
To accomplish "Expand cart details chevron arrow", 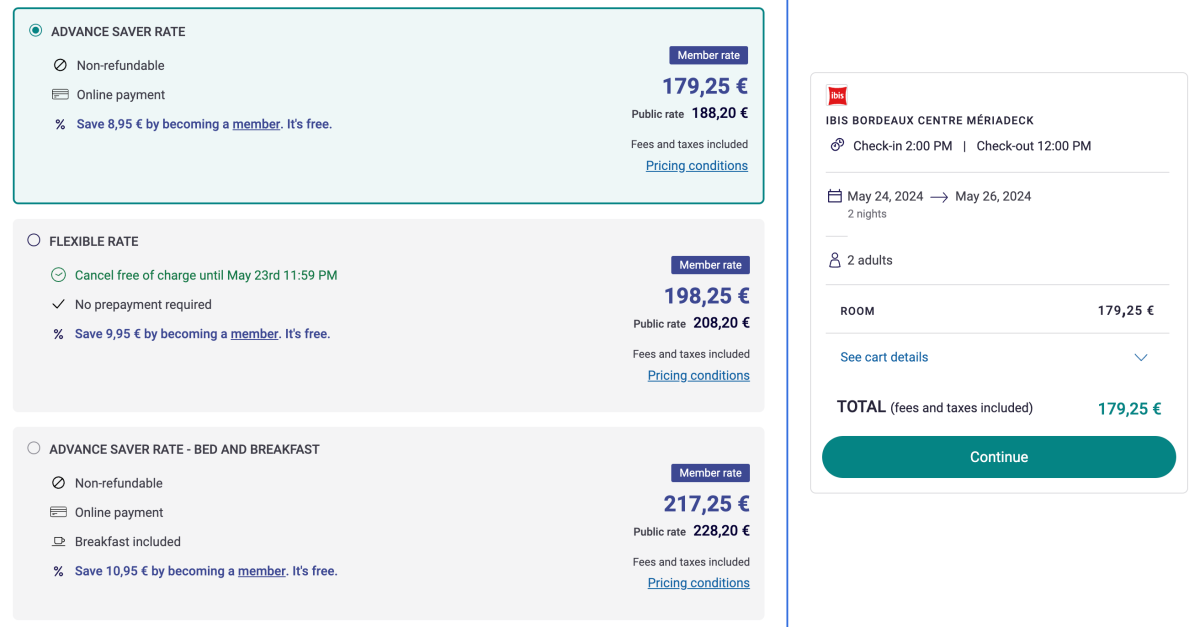I will [1141, 357].
